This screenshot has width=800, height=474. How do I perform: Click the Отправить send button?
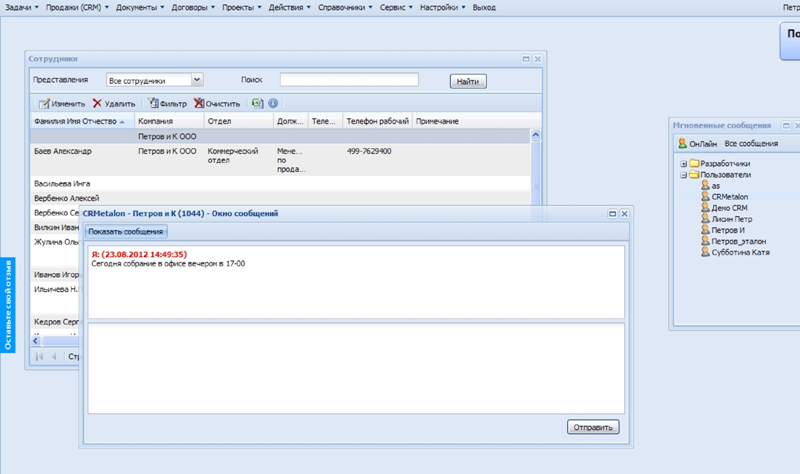(592, 427)
